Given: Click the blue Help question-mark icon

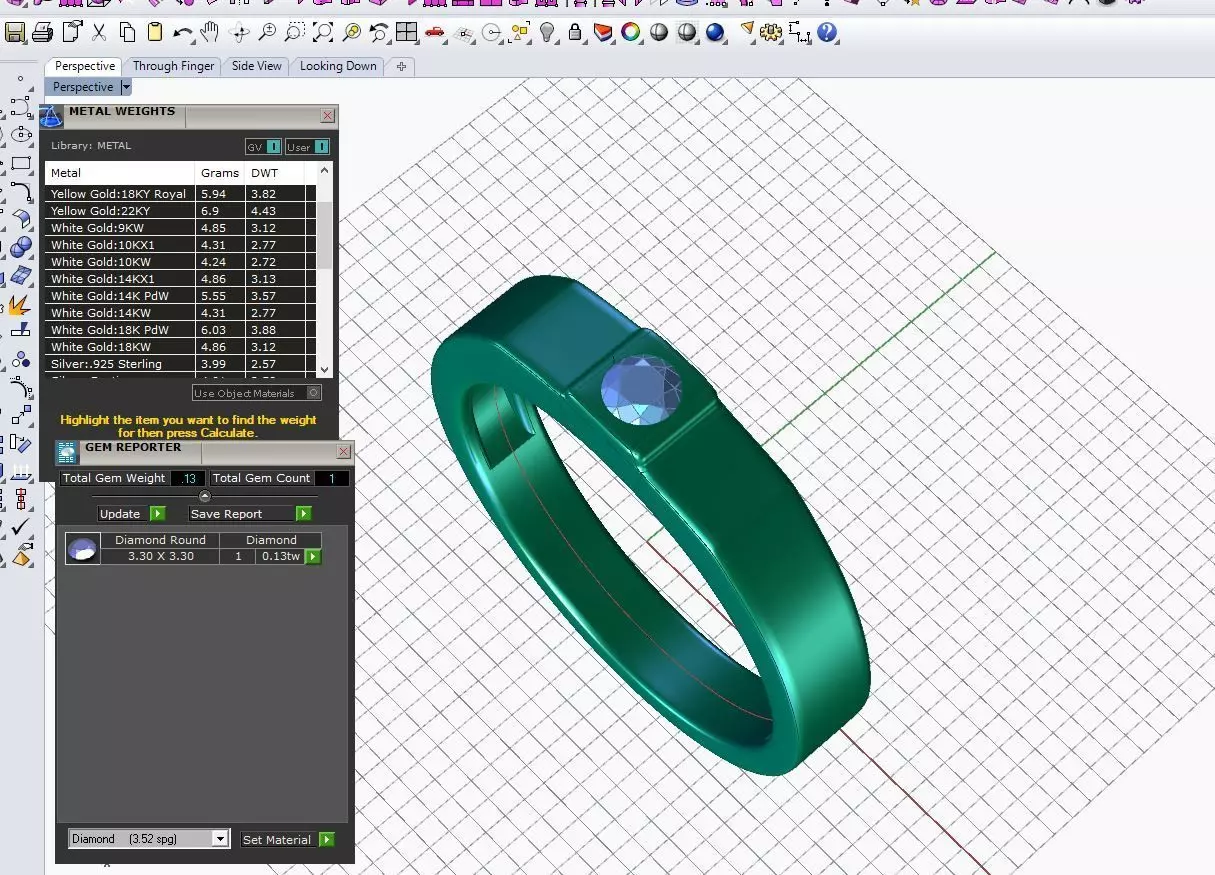Looking at the screenshot, I should 826,33.
